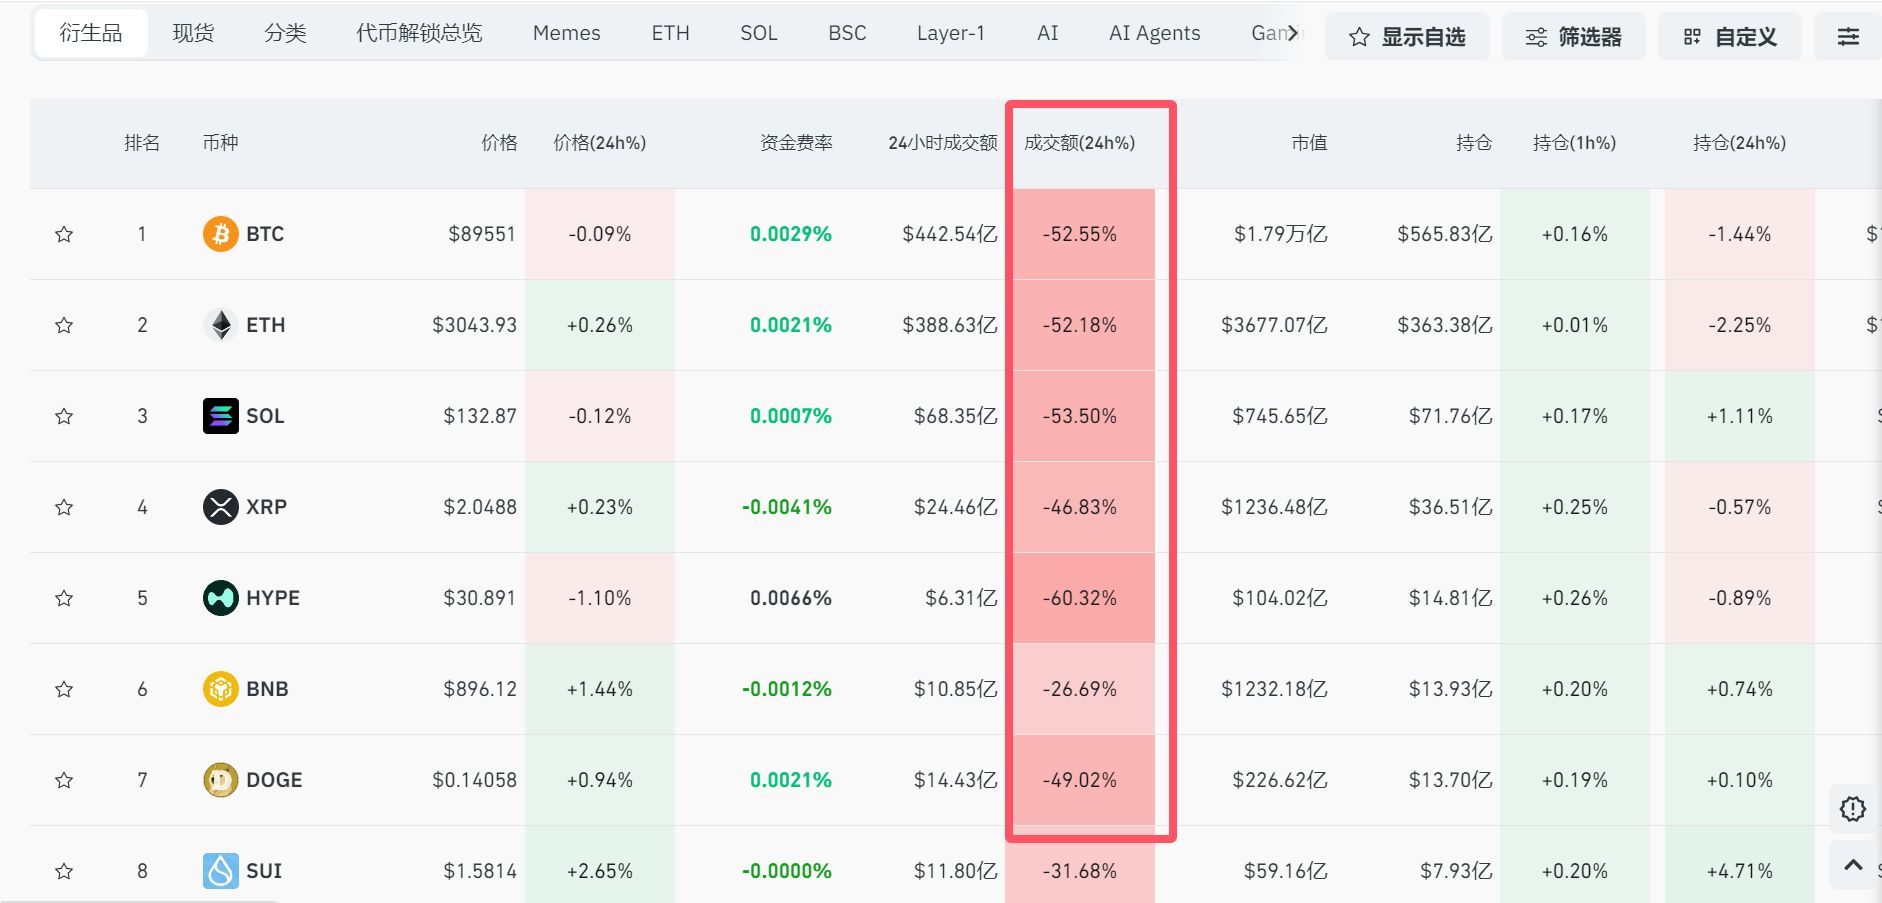Open the 筛选器 filter options
The image size is (1882, 903).
pyautogui.click(x=1573, y=37)
